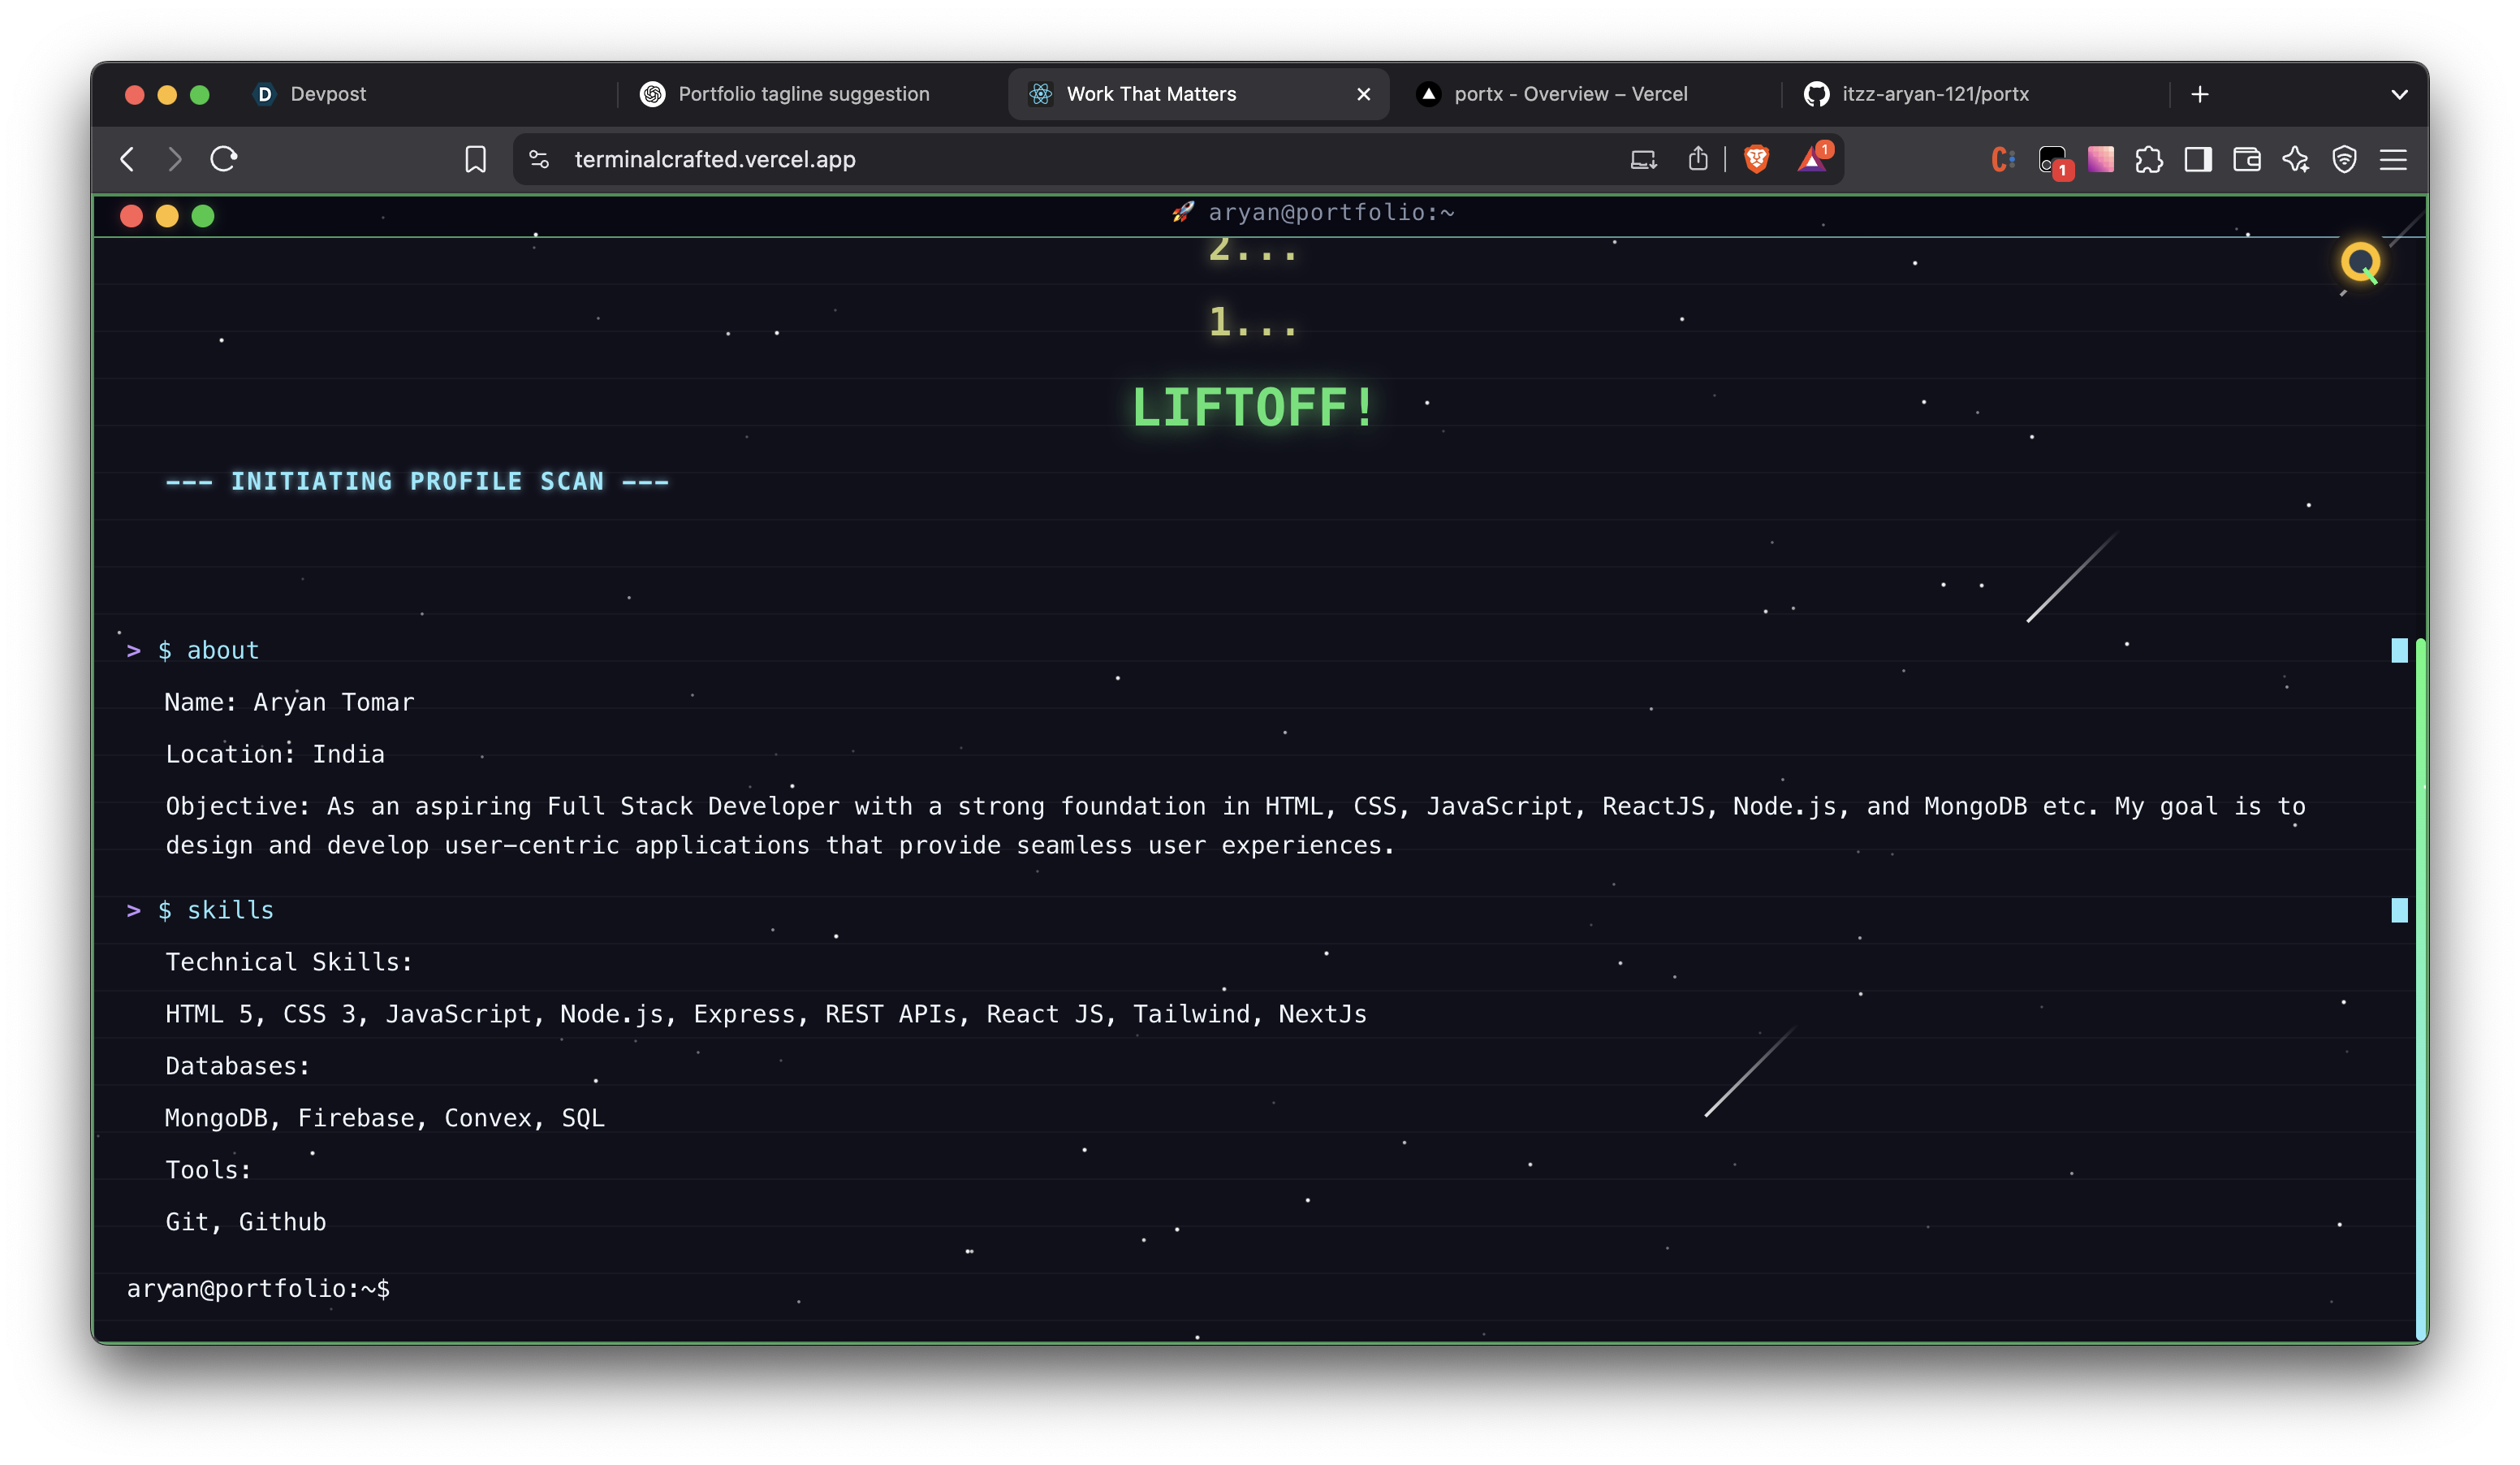Screen dimensions: 2520x1465
Task: Toggle the browser sidebar panel
Action: [2197, 159]
